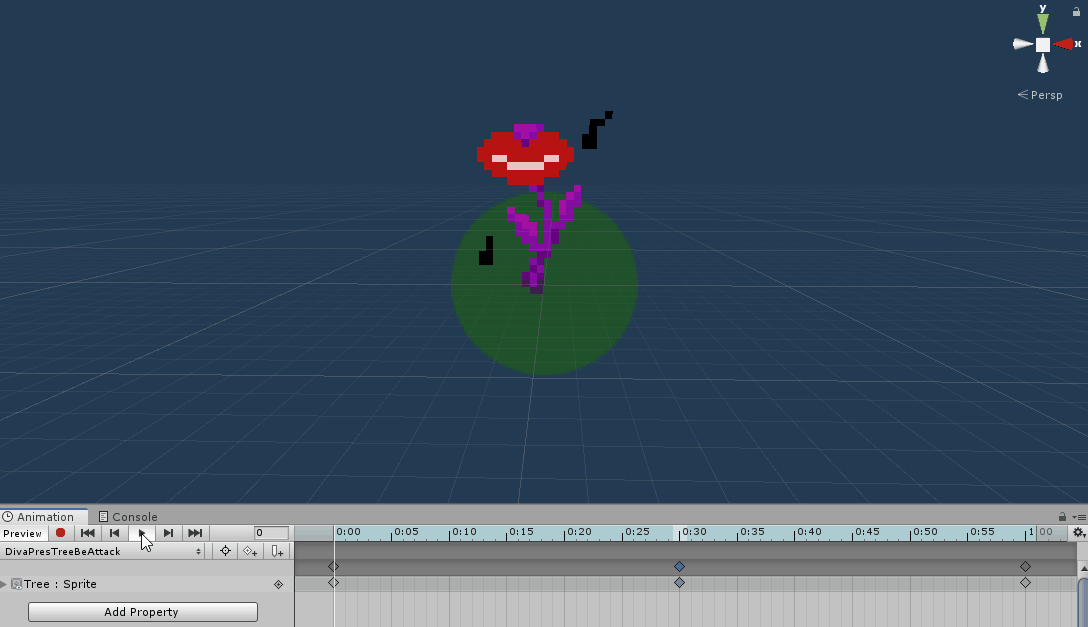
Task: Toggle the Preview mode button
Action: [23, 533]
